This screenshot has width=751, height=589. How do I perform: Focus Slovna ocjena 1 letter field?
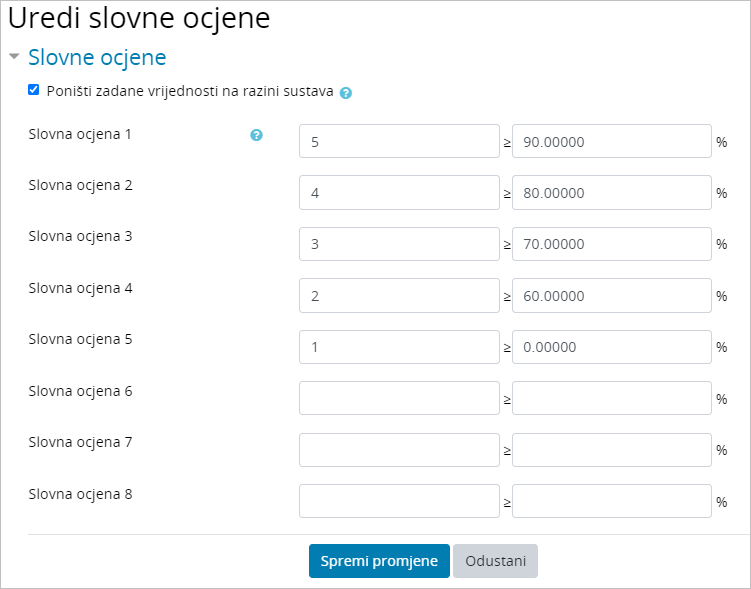(399, 142)
